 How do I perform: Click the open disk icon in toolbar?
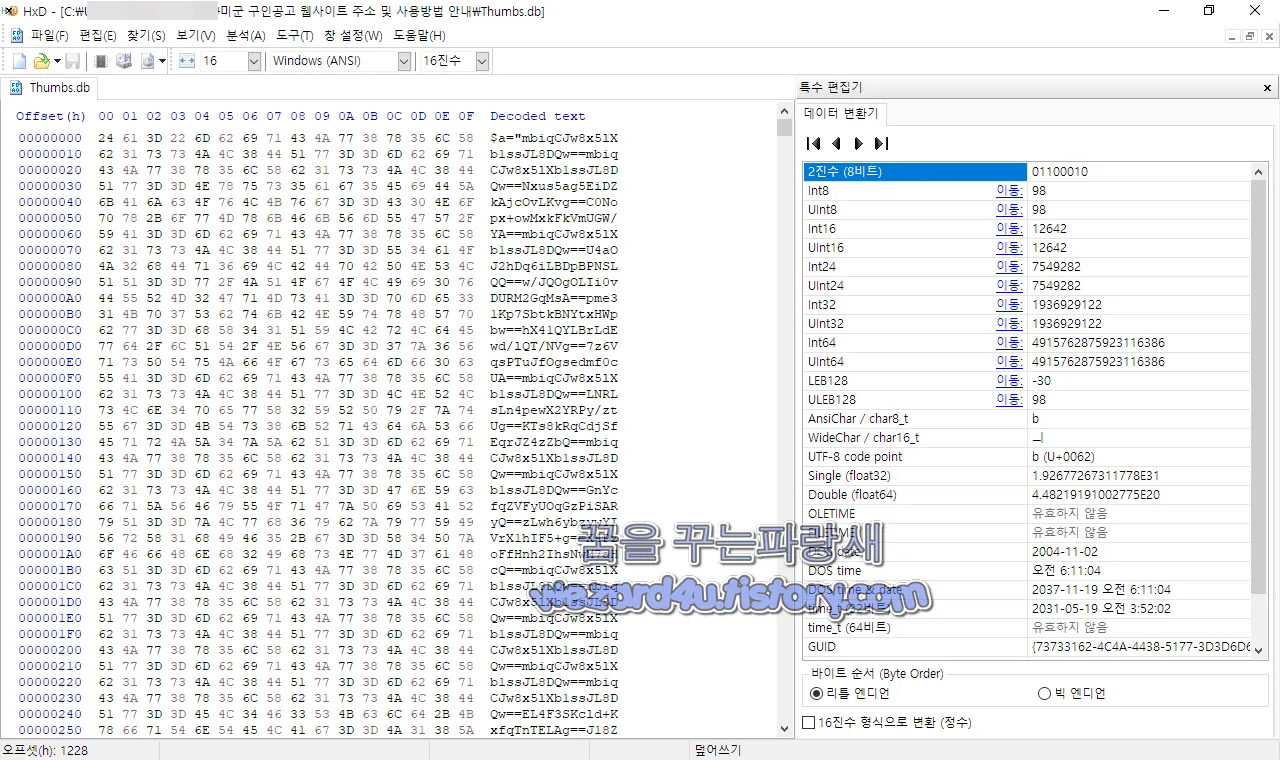point(124,61)
